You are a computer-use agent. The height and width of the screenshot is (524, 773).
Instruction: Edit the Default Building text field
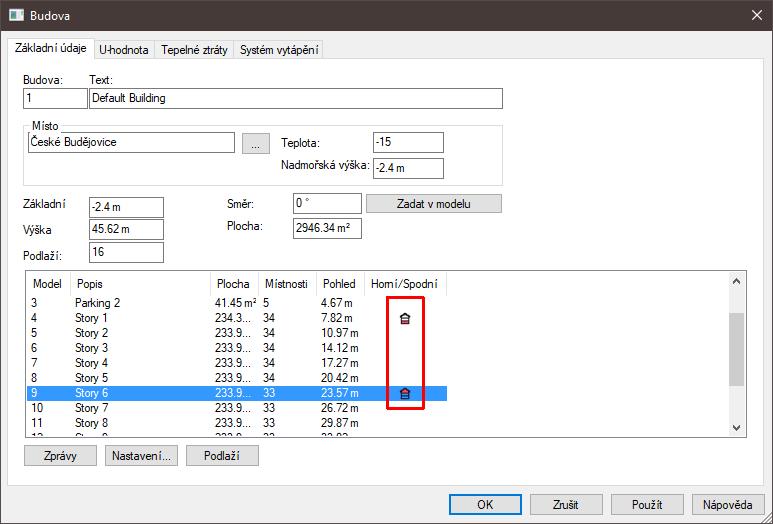point(296,99)
